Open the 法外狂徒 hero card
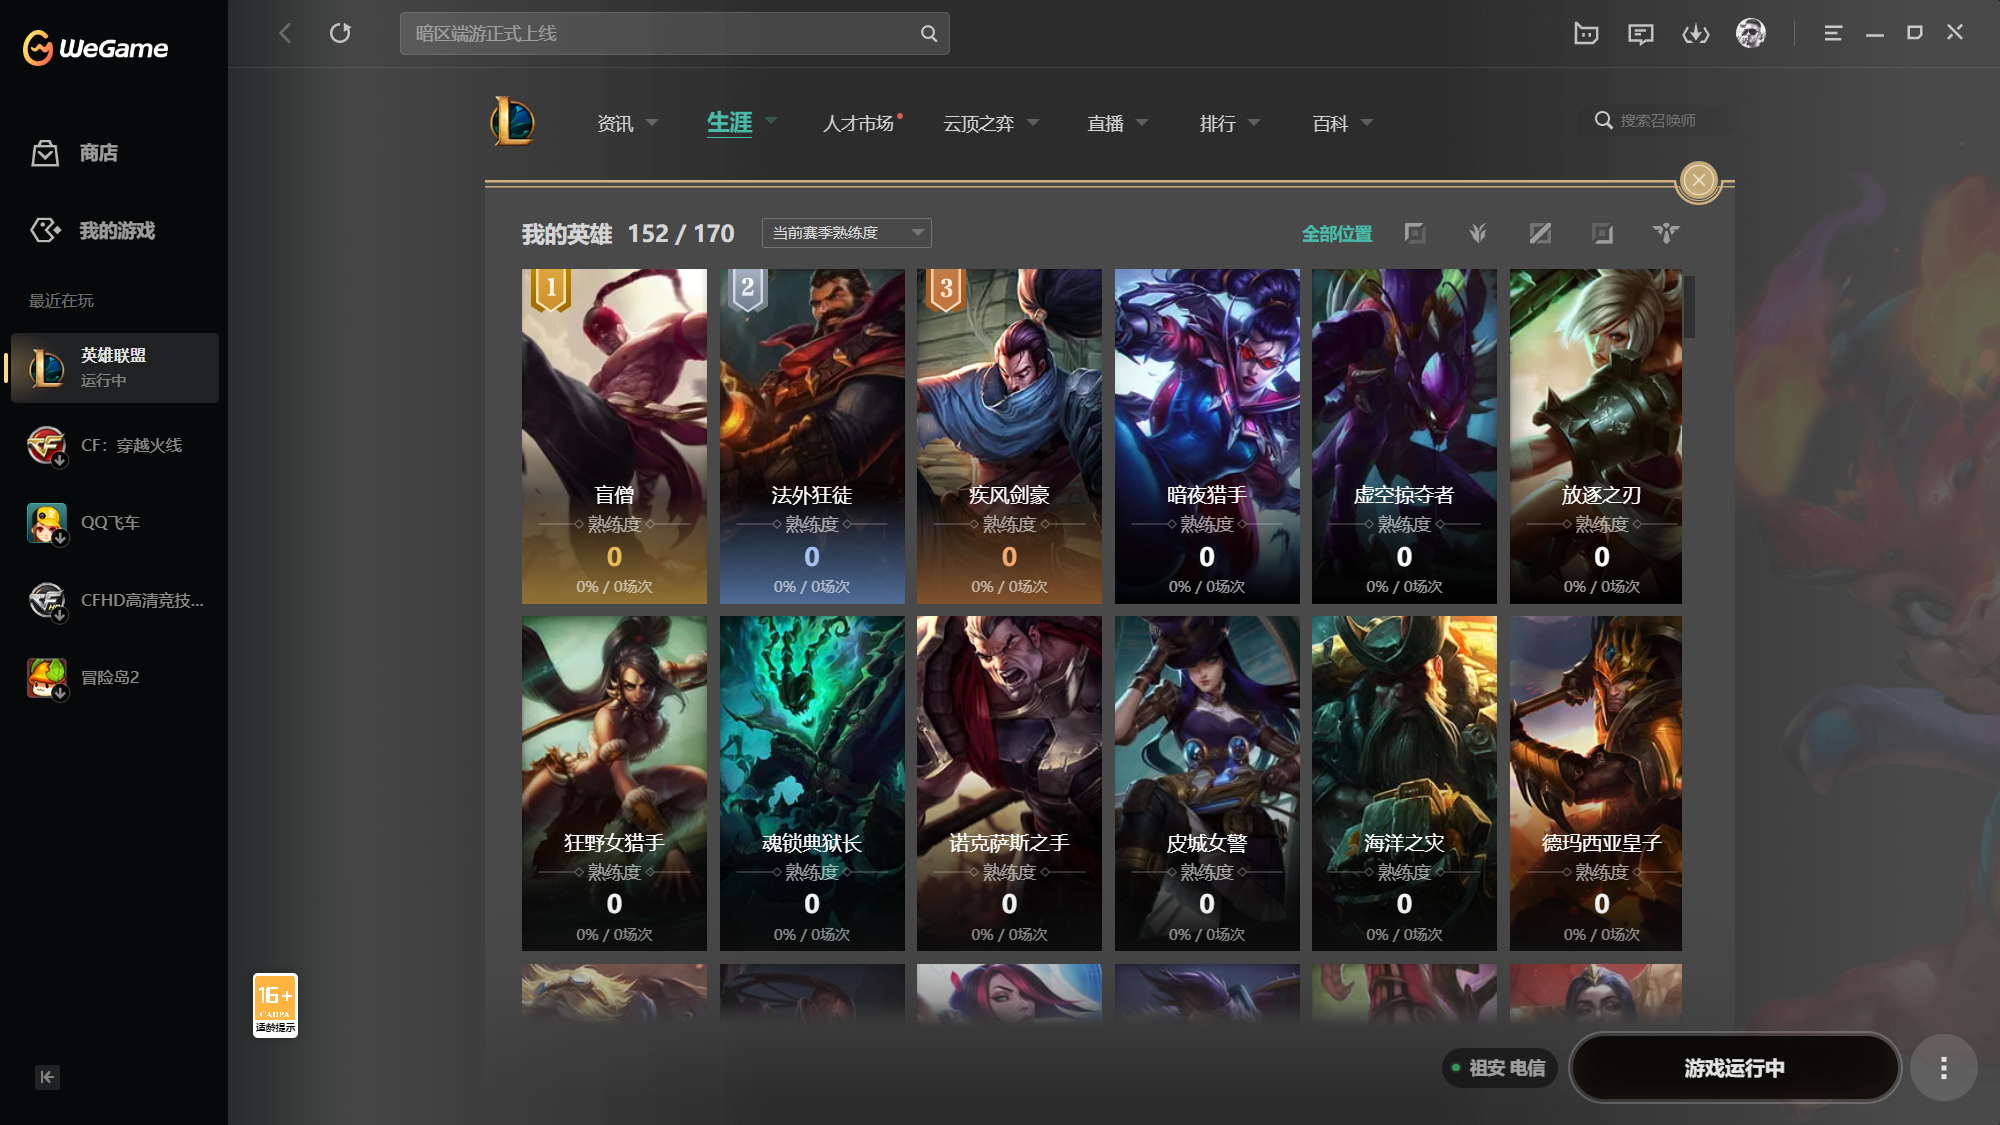The height and width of the screenshot is (1125, 2000). 812,436
